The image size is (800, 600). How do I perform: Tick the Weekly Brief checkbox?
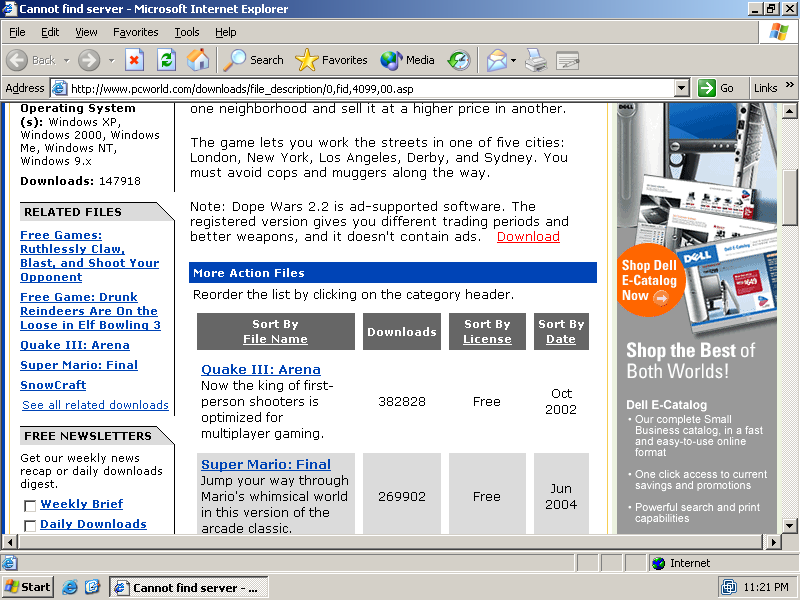pyautogui.click(x=30, y=506)
